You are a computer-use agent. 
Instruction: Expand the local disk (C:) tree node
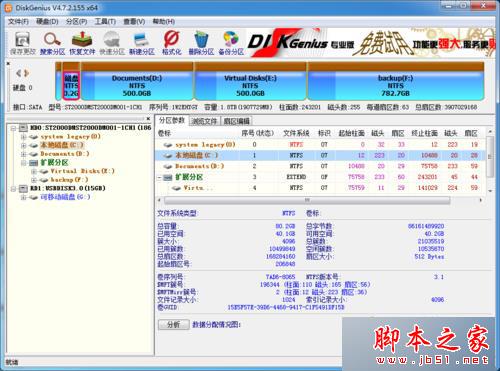pyautogui.click(x=24, y=145)
